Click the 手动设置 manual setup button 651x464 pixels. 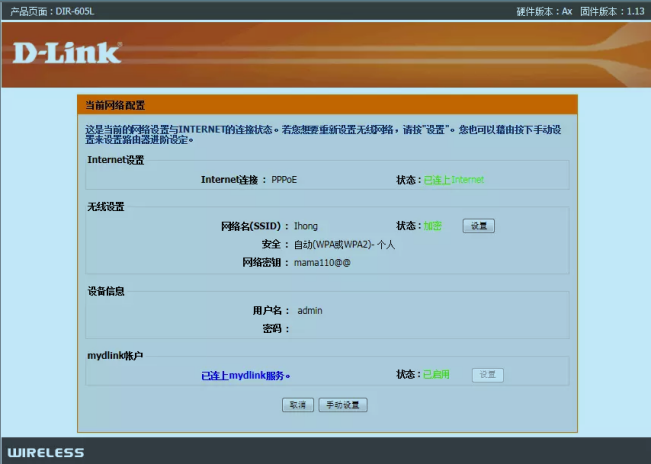coord(343,405)
